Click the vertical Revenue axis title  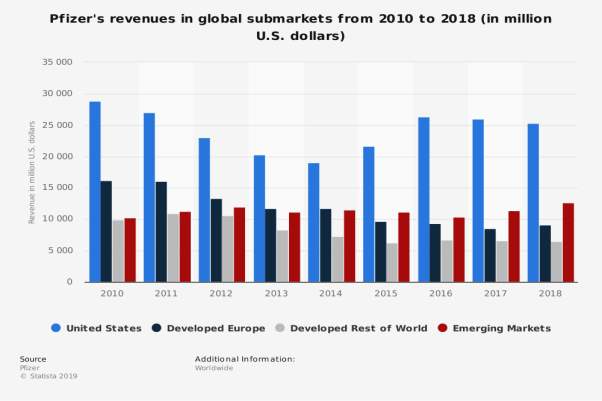pos(32,172)
